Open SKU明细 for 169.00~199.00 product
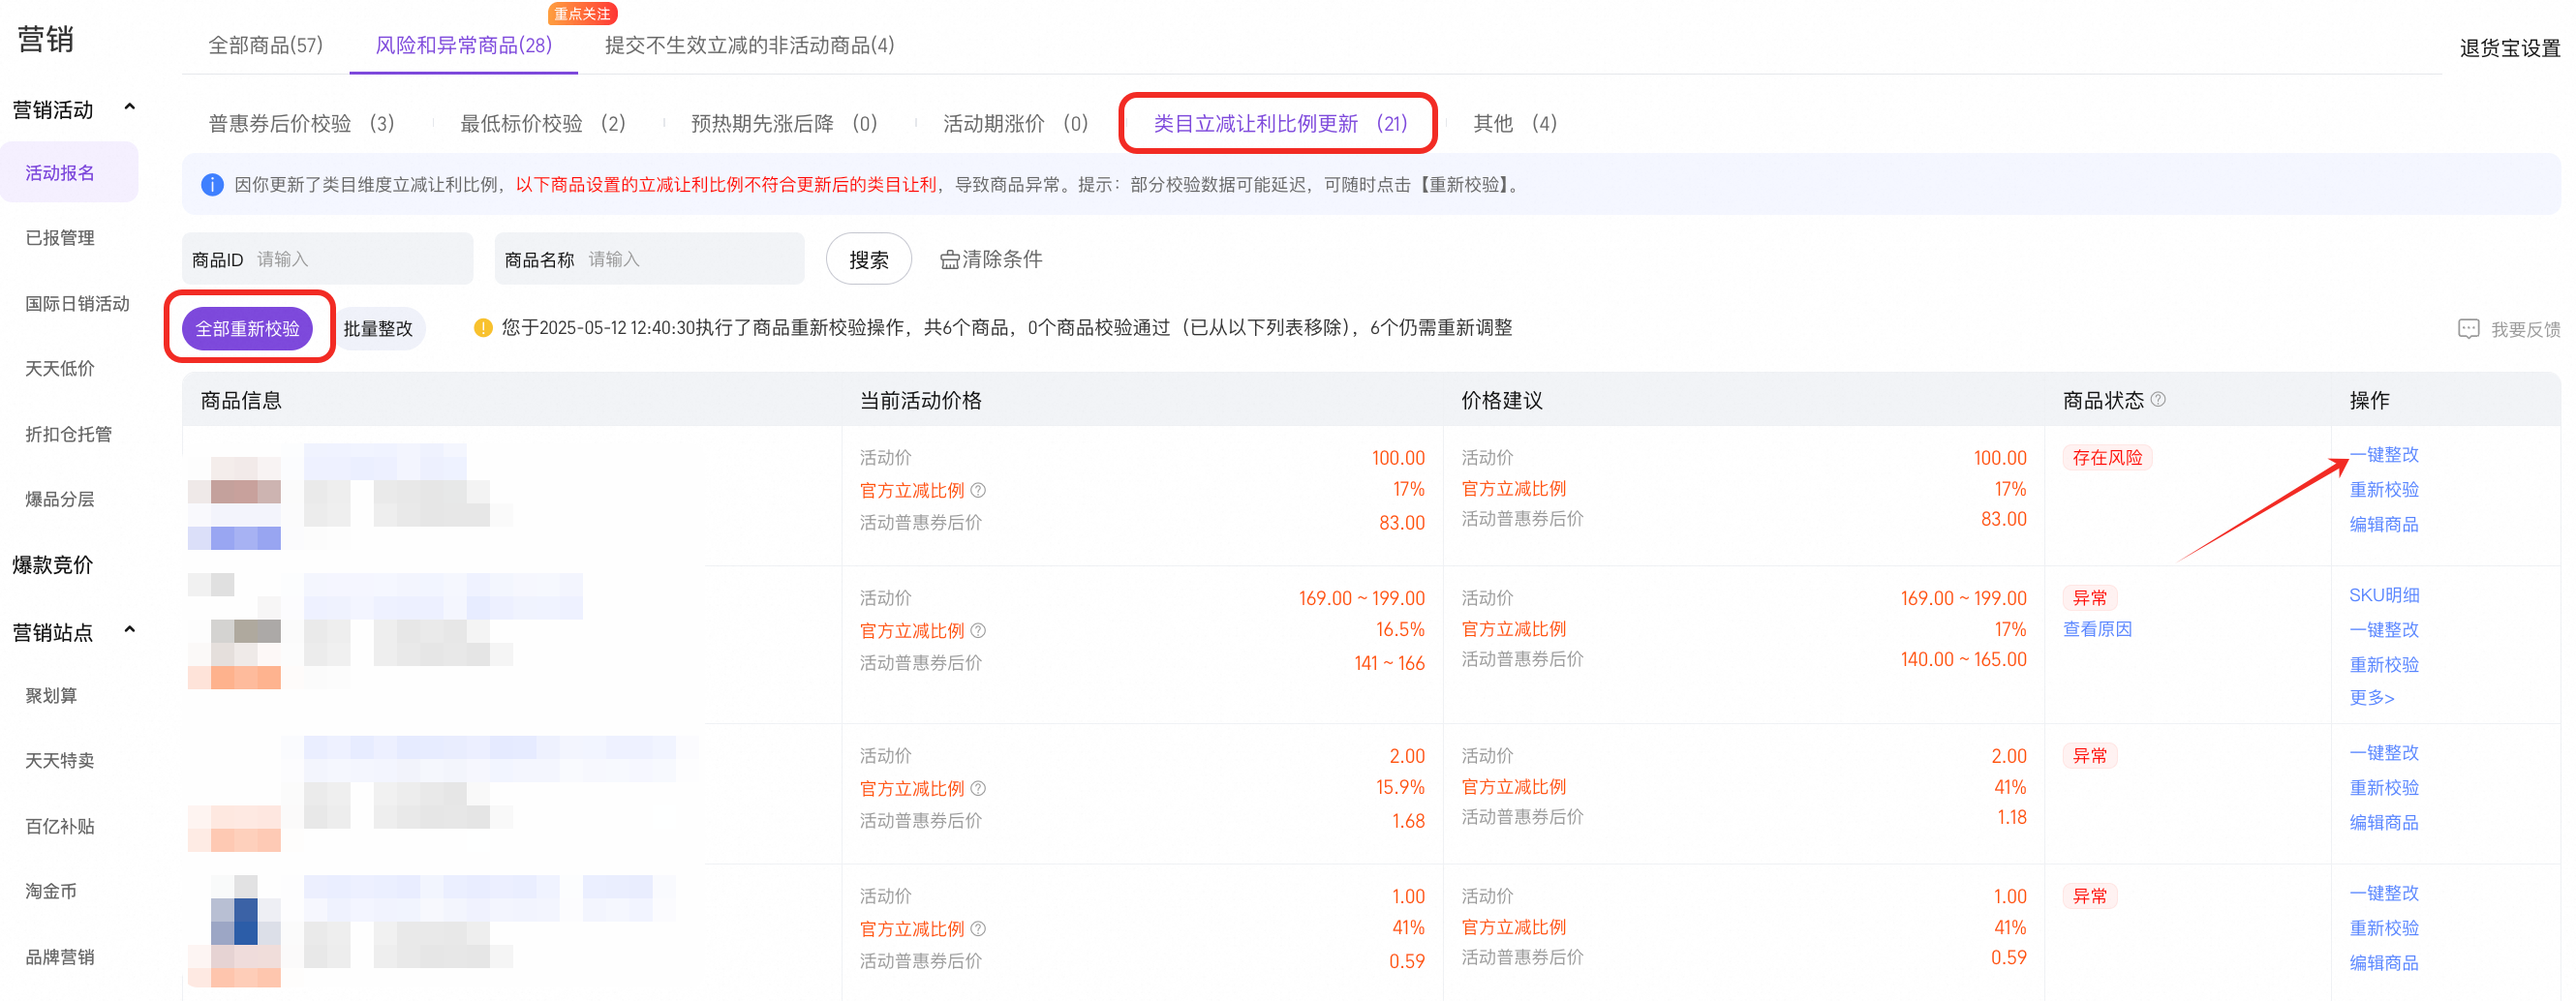Screen dimensions: 2576x1001 click(x=2383, y=595)
